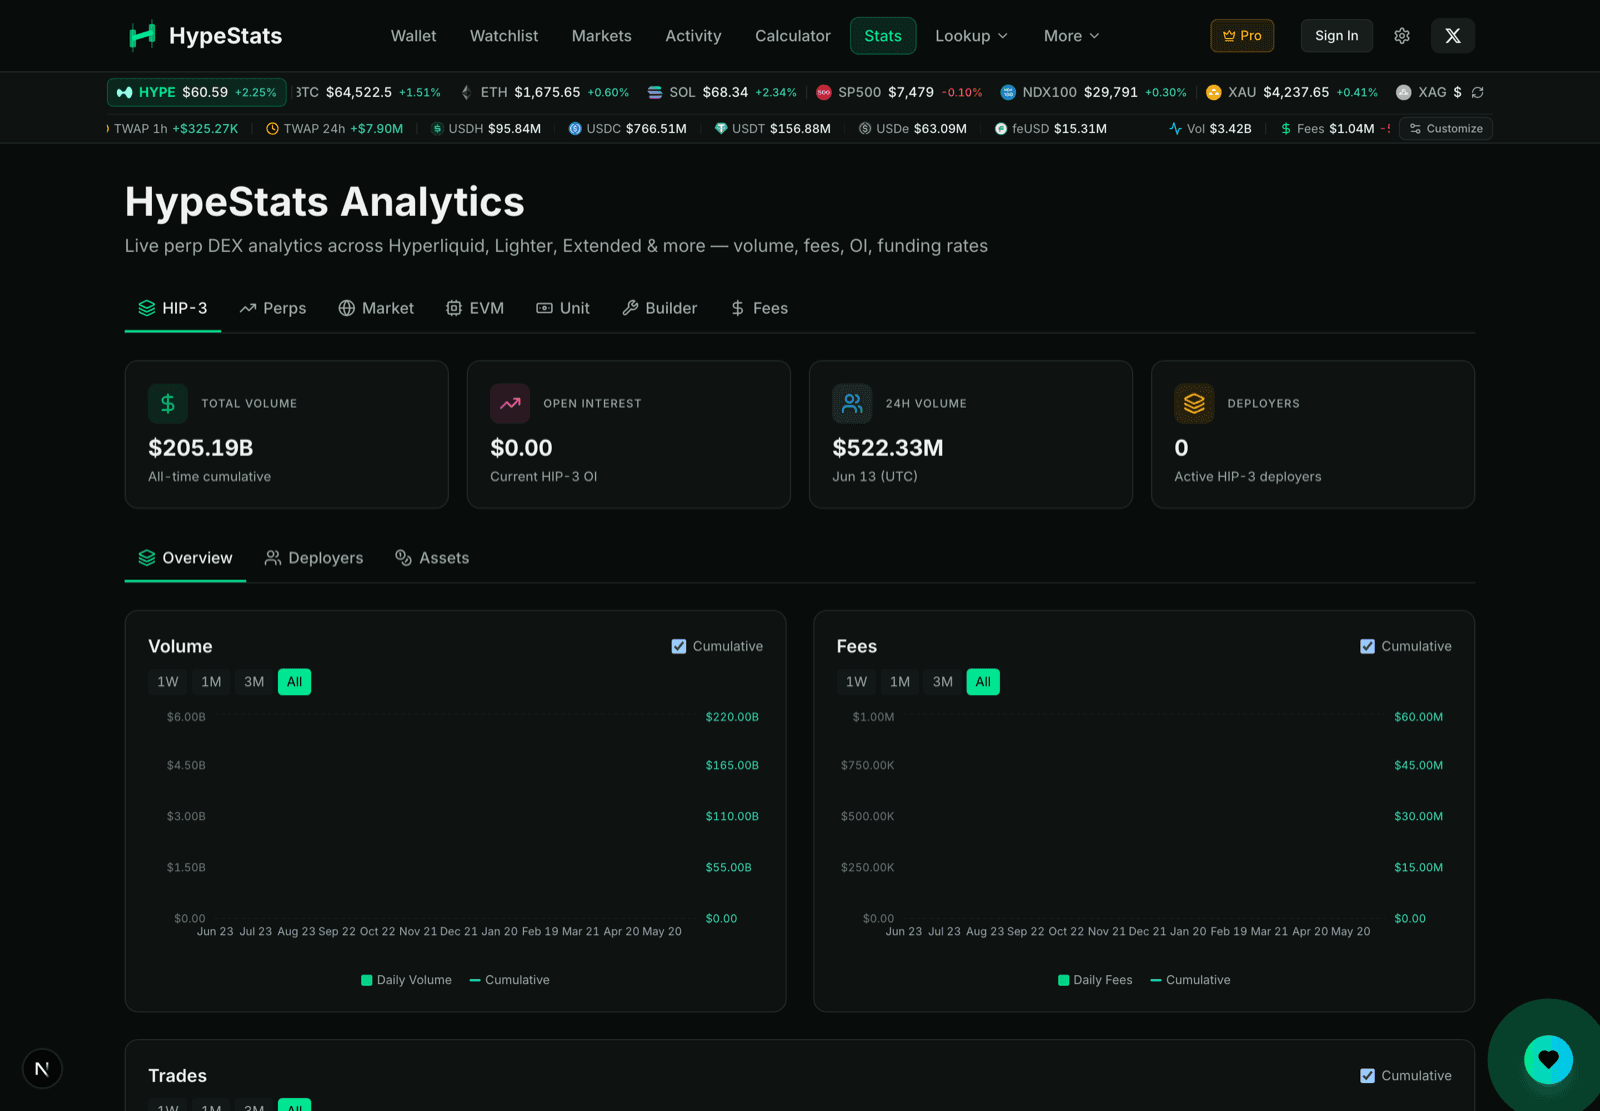Click the heart icon floating button
The height and width of the screenshot is (1111, 1600).
click(x=1549, y=1060)
